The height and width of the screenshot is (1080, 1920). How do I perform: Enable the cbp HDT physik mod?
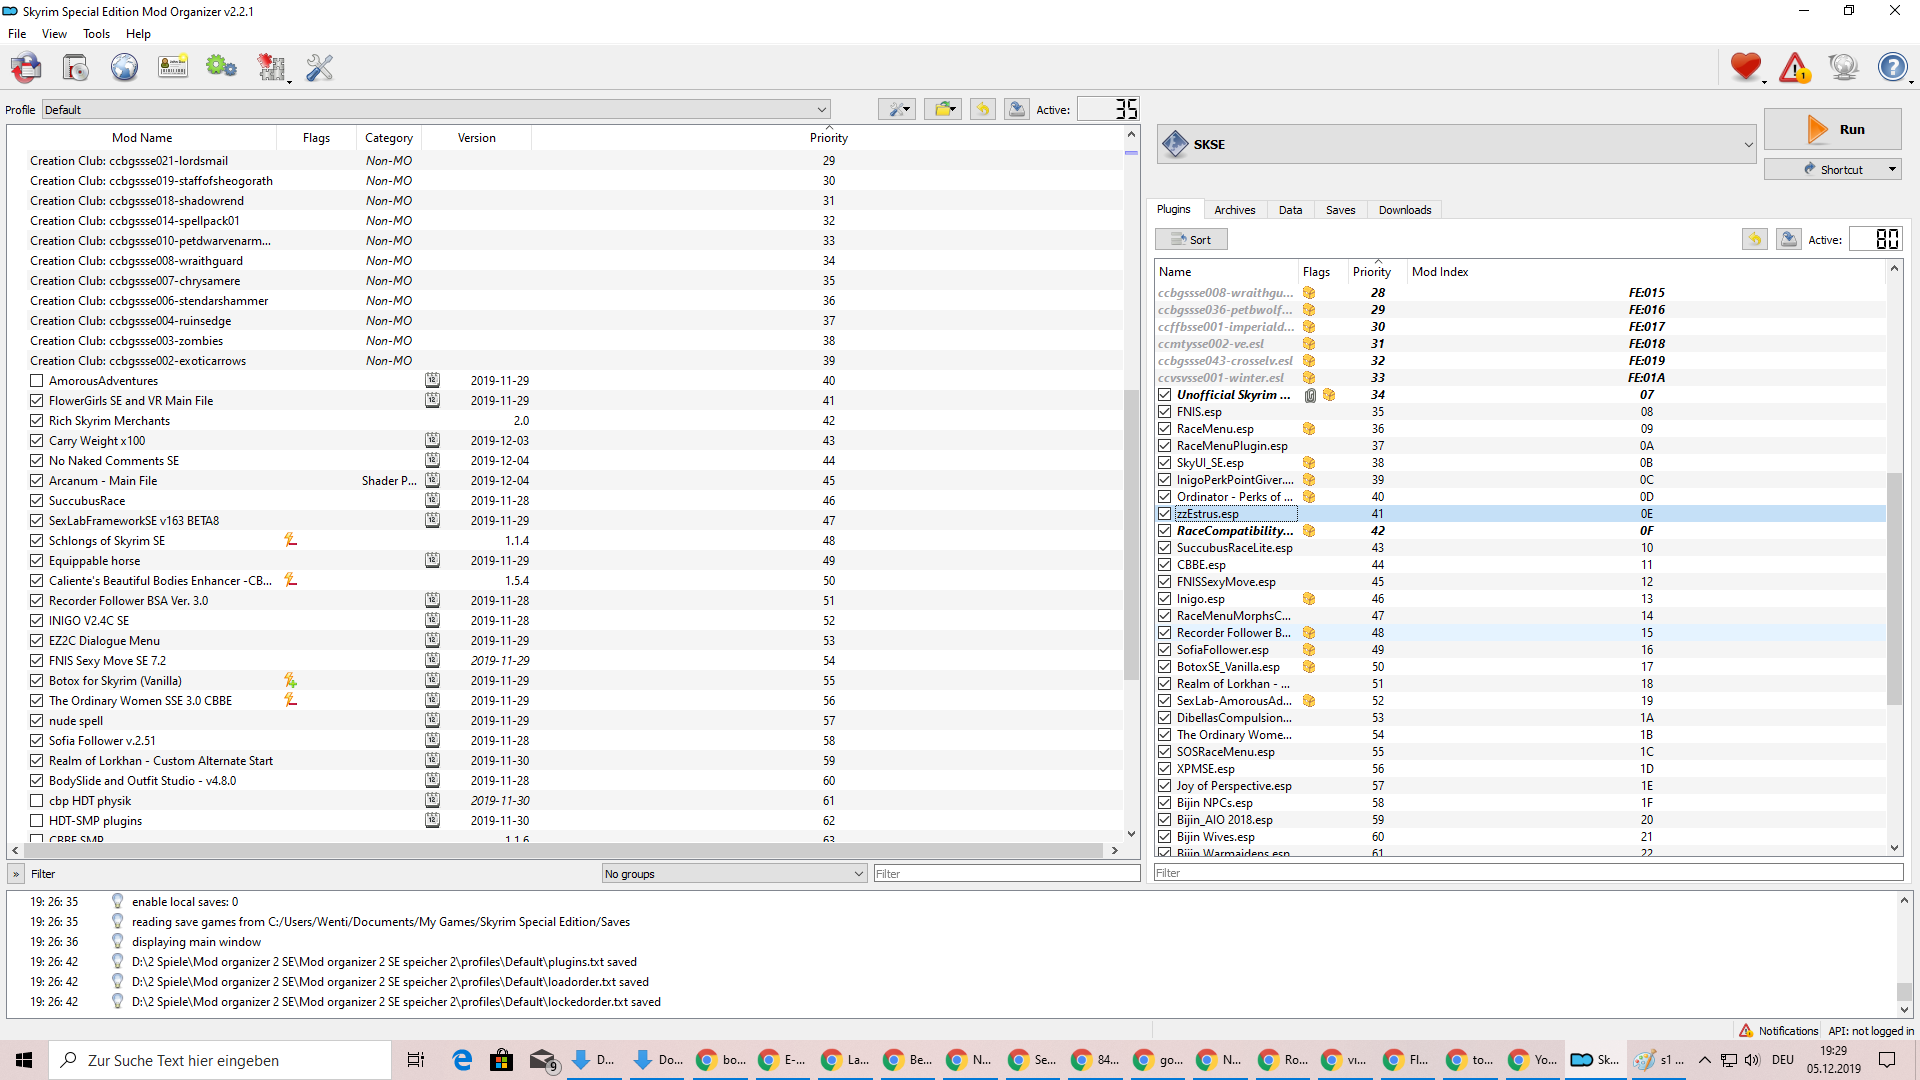coord(37,801)
